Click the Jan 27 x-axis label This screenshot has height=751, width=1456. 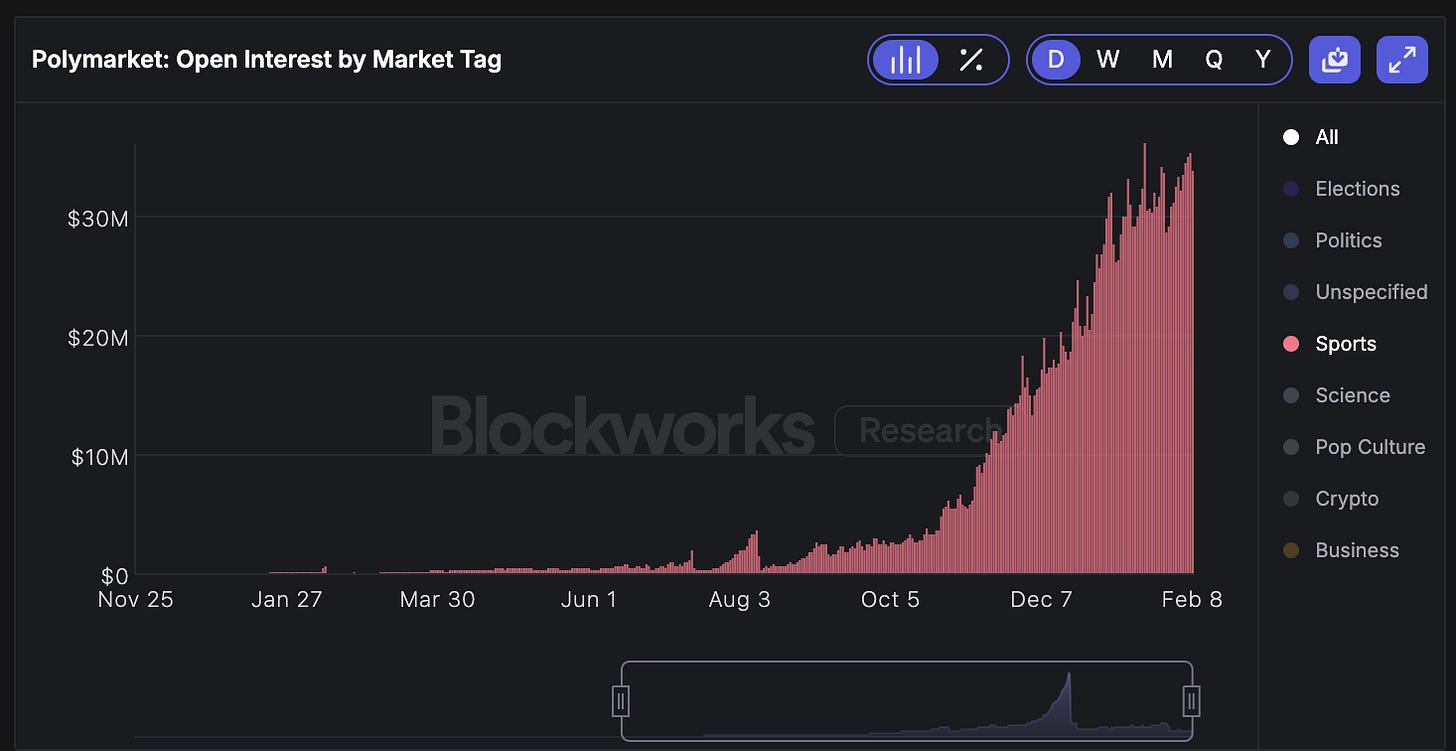285,599
